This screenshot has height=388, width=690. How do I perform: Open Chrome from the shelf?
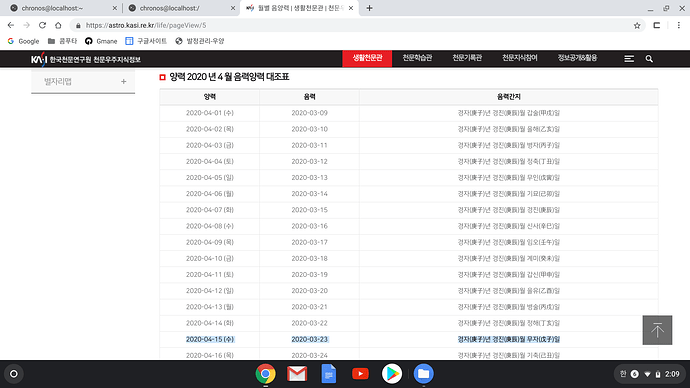pos(265,374)
